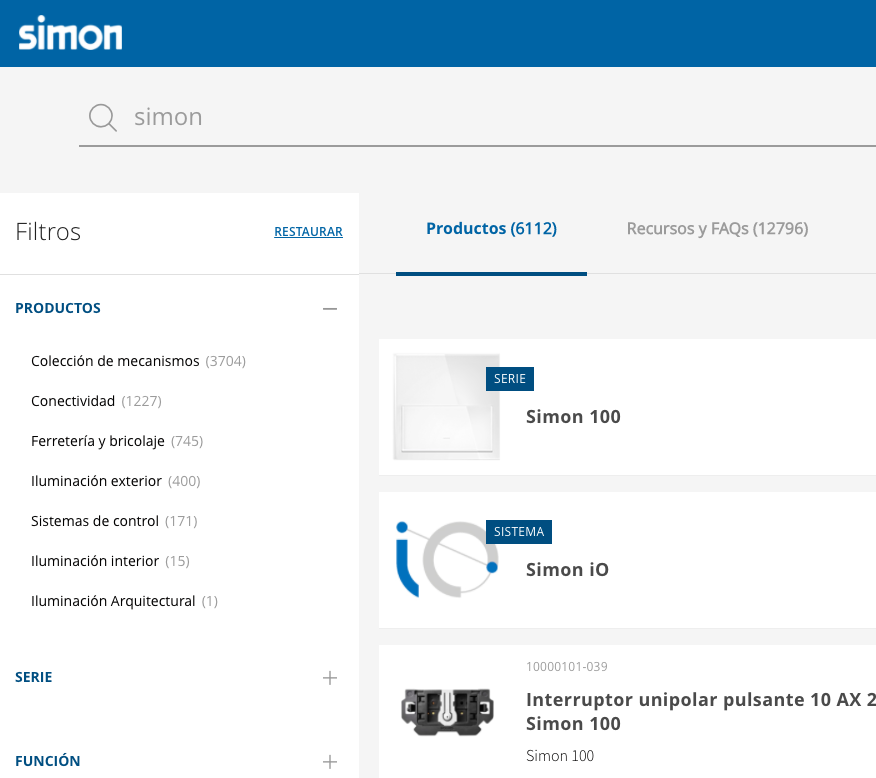Open the Simon iO system result title

pos(567,570)
